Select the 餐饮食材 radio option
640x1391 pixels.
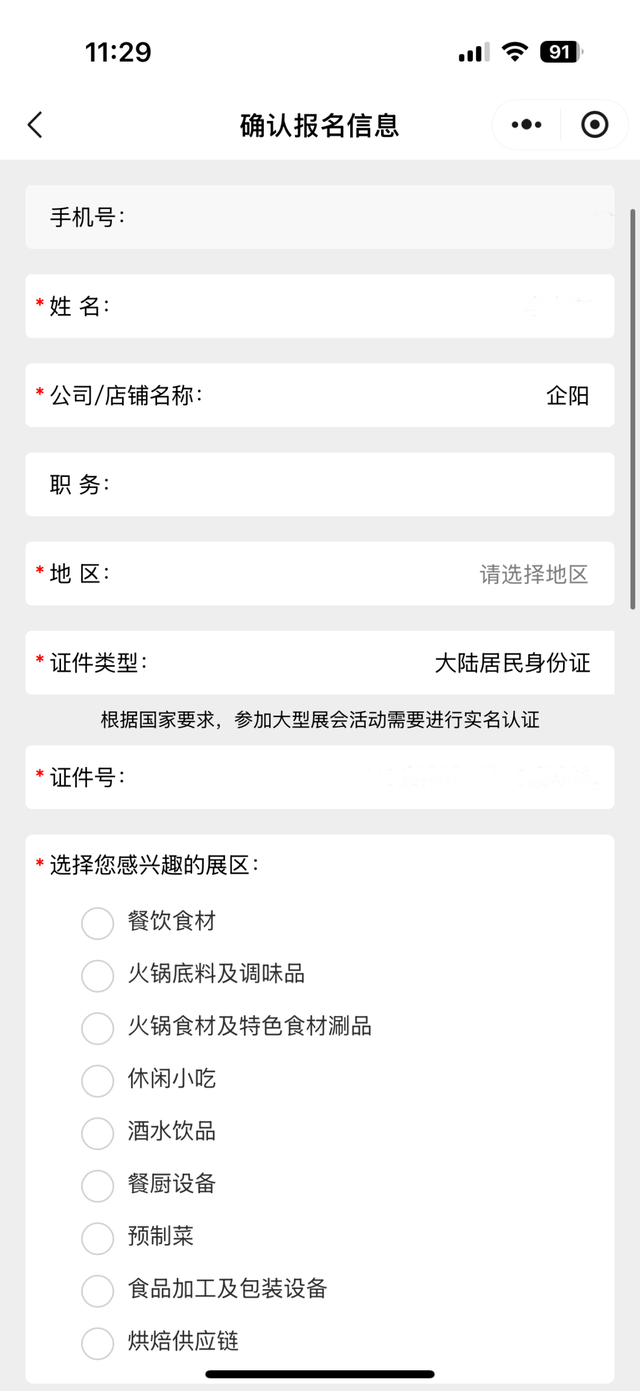(x=98, y=923)
